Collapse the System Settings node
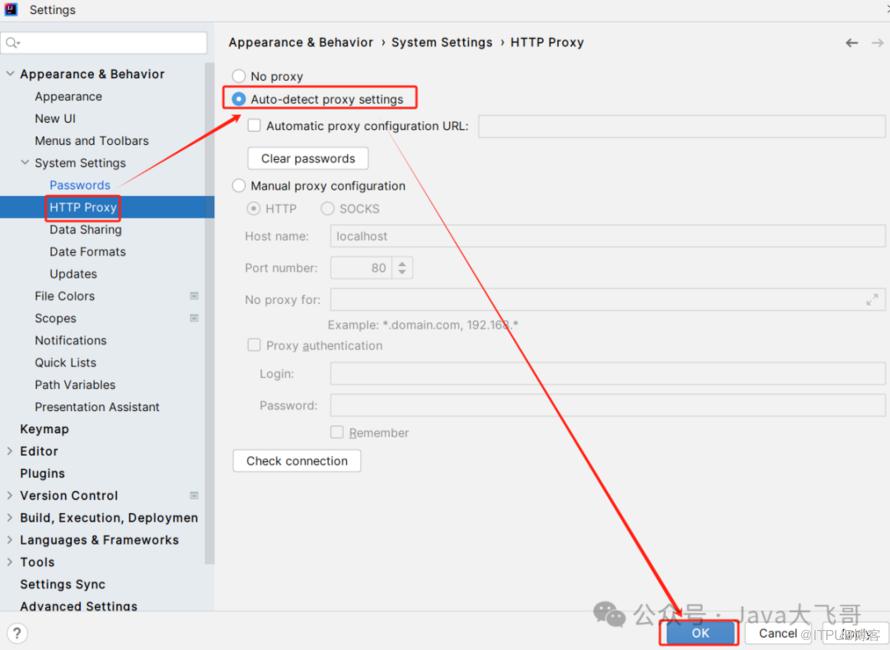 click(x=25, y=162)
